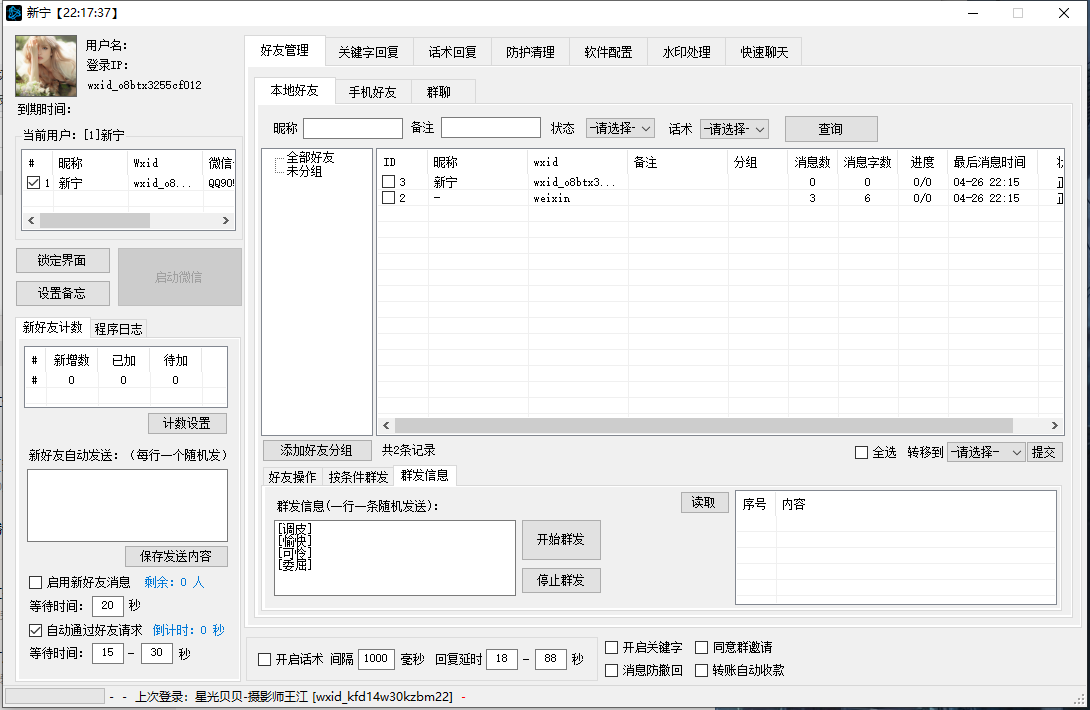Image resolution: width=1090 pixels, height=710 pixels.
Task: Click the 设置备忘 button
Action: [63, 293]
